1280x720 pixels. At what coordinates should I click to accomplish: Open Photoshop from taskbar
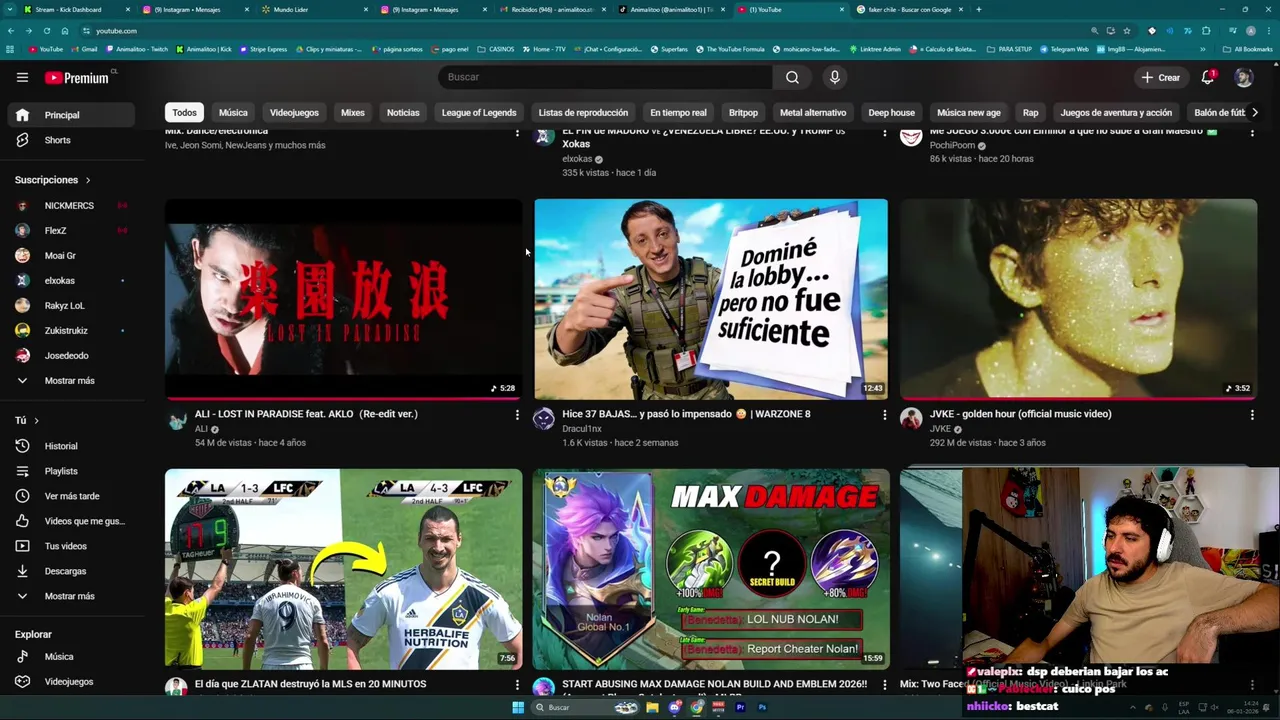click(x=762, y=707)
